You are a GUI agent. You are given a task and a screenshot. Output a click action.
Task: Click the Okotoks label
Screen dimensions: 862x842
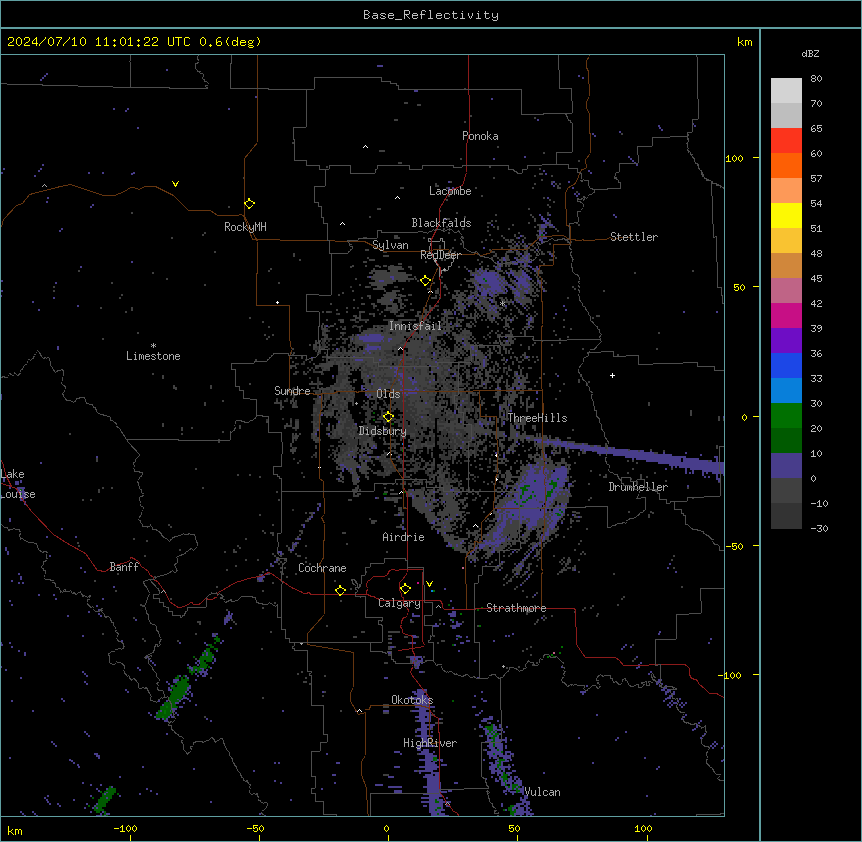(412, 700)
